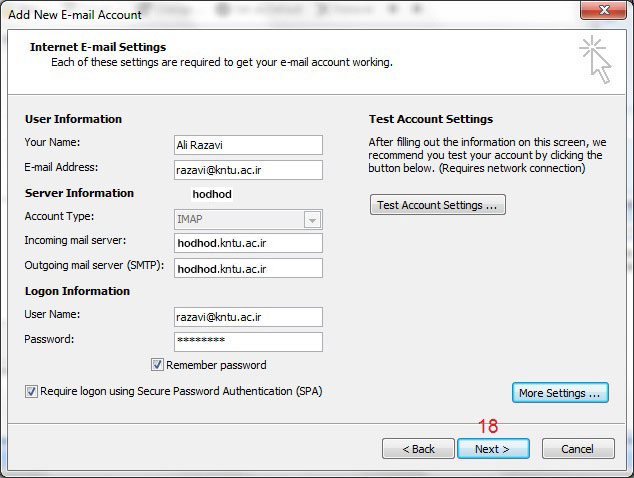Image resolution: width=634 pixels, height=478 pixels.
Task: Open More Settings
Action: point(560,393)
